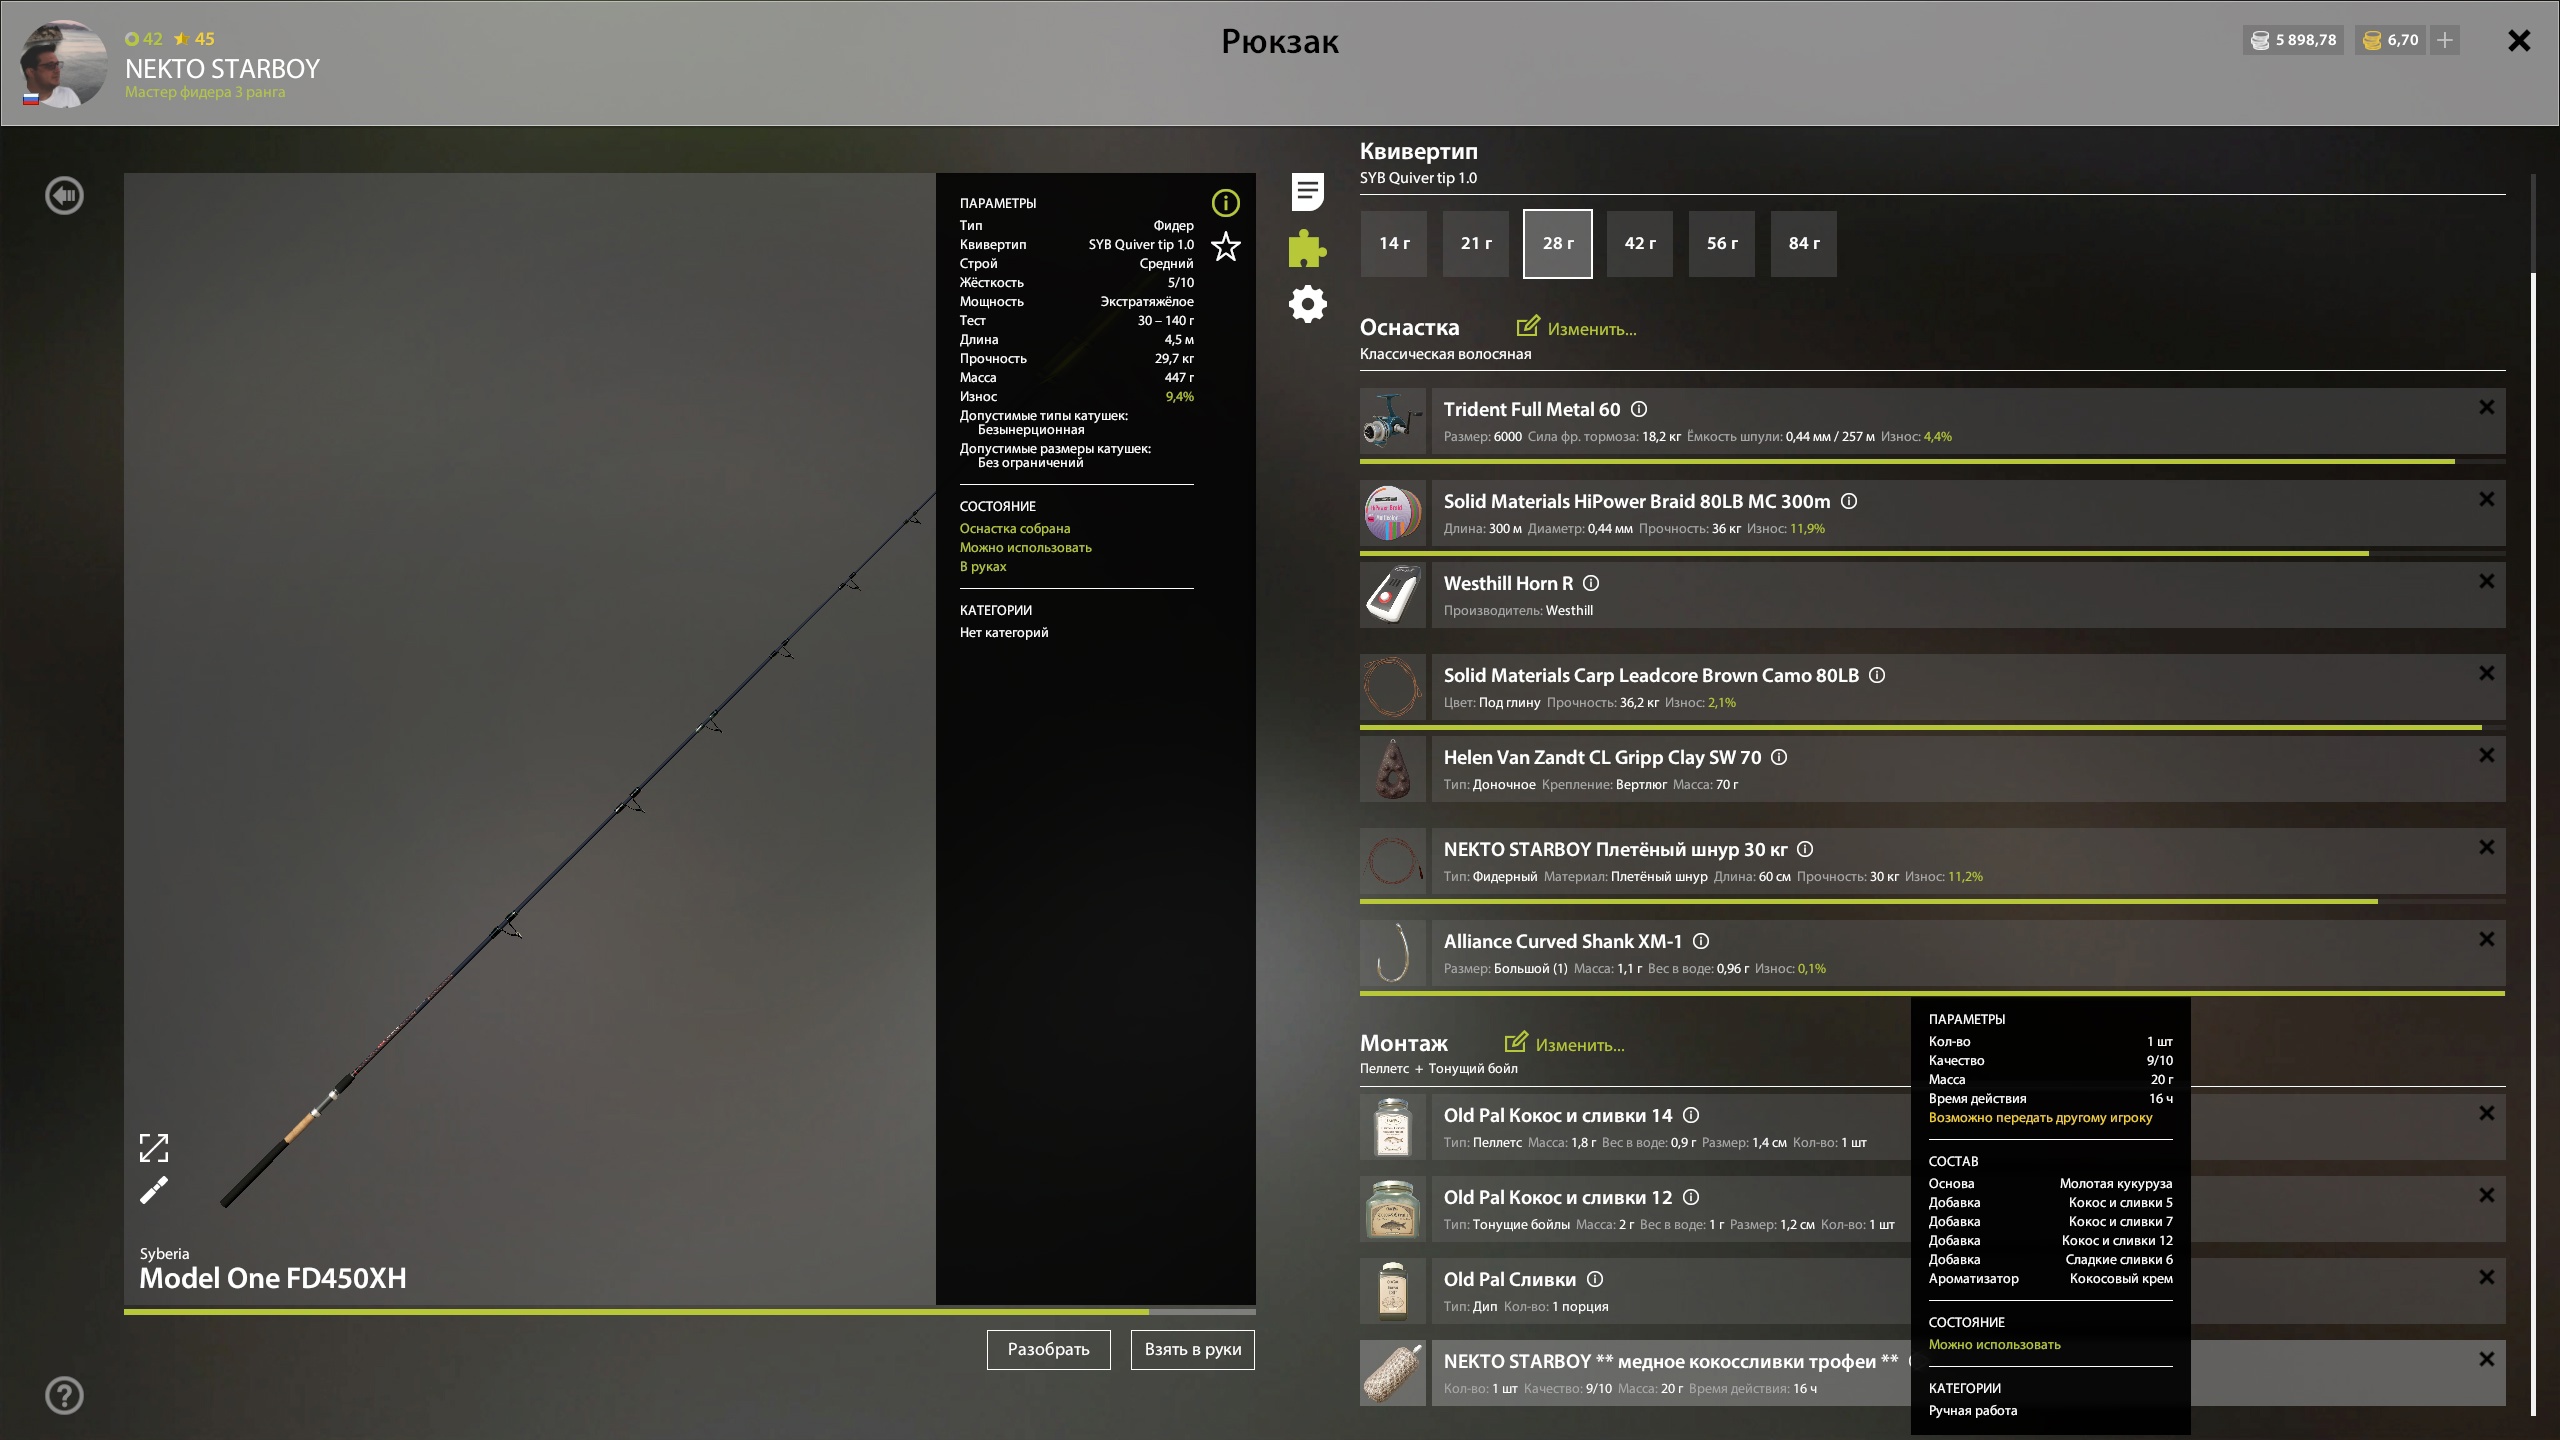The height and width of the screenshot is (1440, 2560).
Task: Show info for Trident Full Metal 60
Action: click(1639, 409)
